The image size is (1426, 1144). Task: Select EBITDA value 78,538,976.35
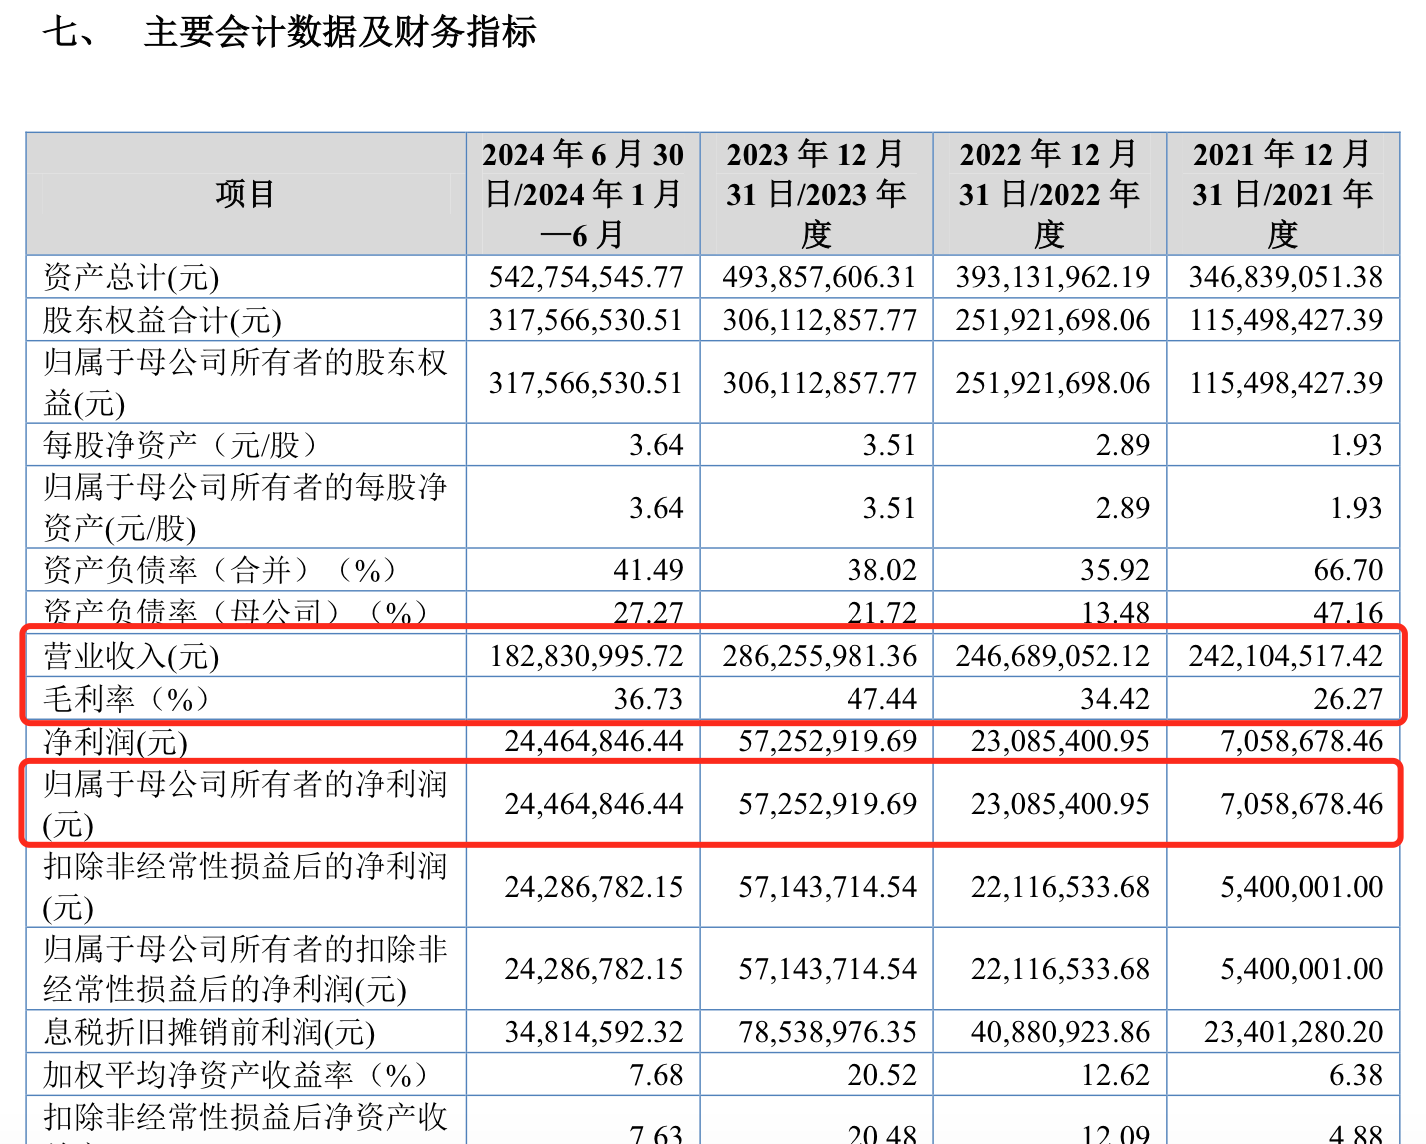pyautogui.click(x=827, y=1032)
